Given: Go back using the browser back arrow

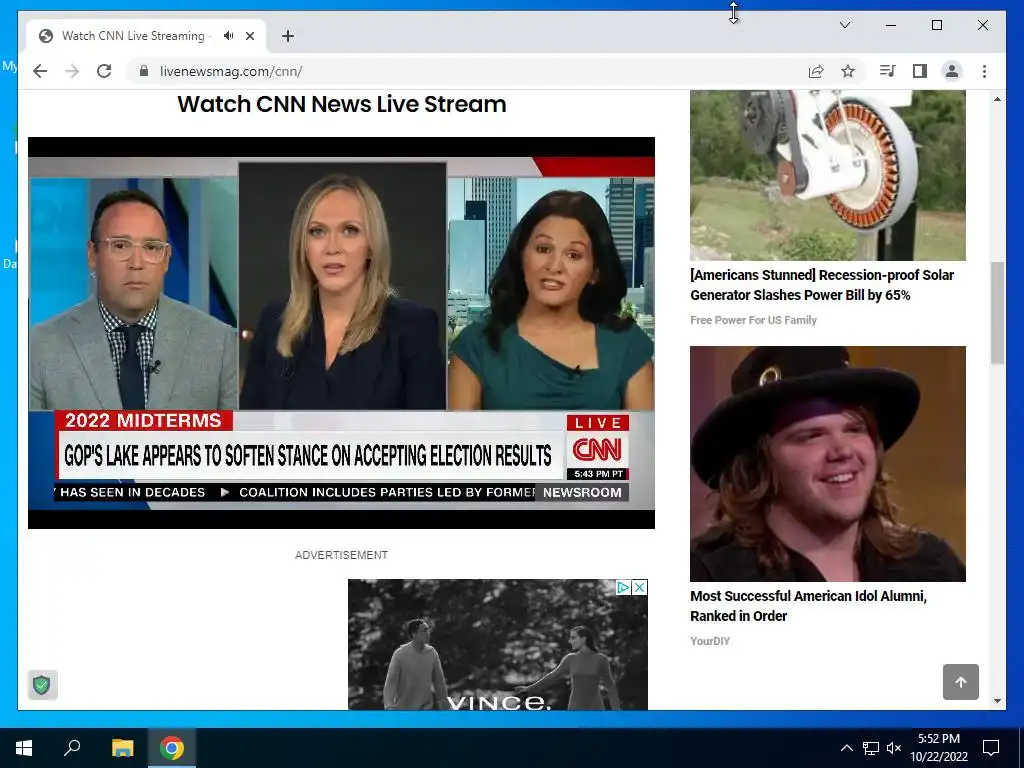Looking at the screenshot, I should click(40, 71).
